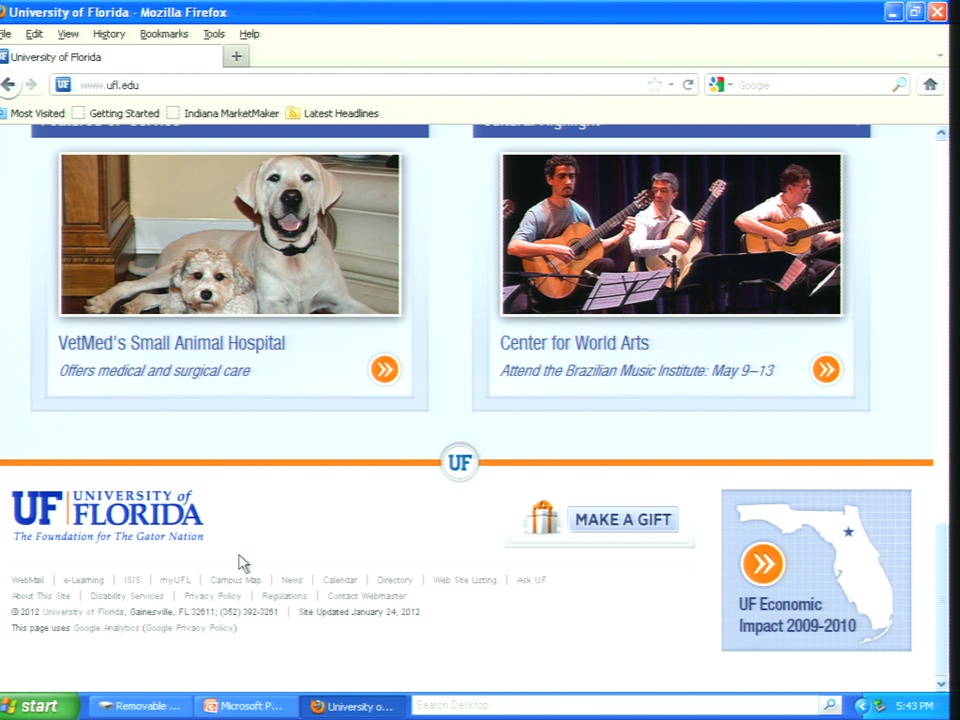Open the WebMail footer link
960x720 pixels.
click(x=28, y=580)
